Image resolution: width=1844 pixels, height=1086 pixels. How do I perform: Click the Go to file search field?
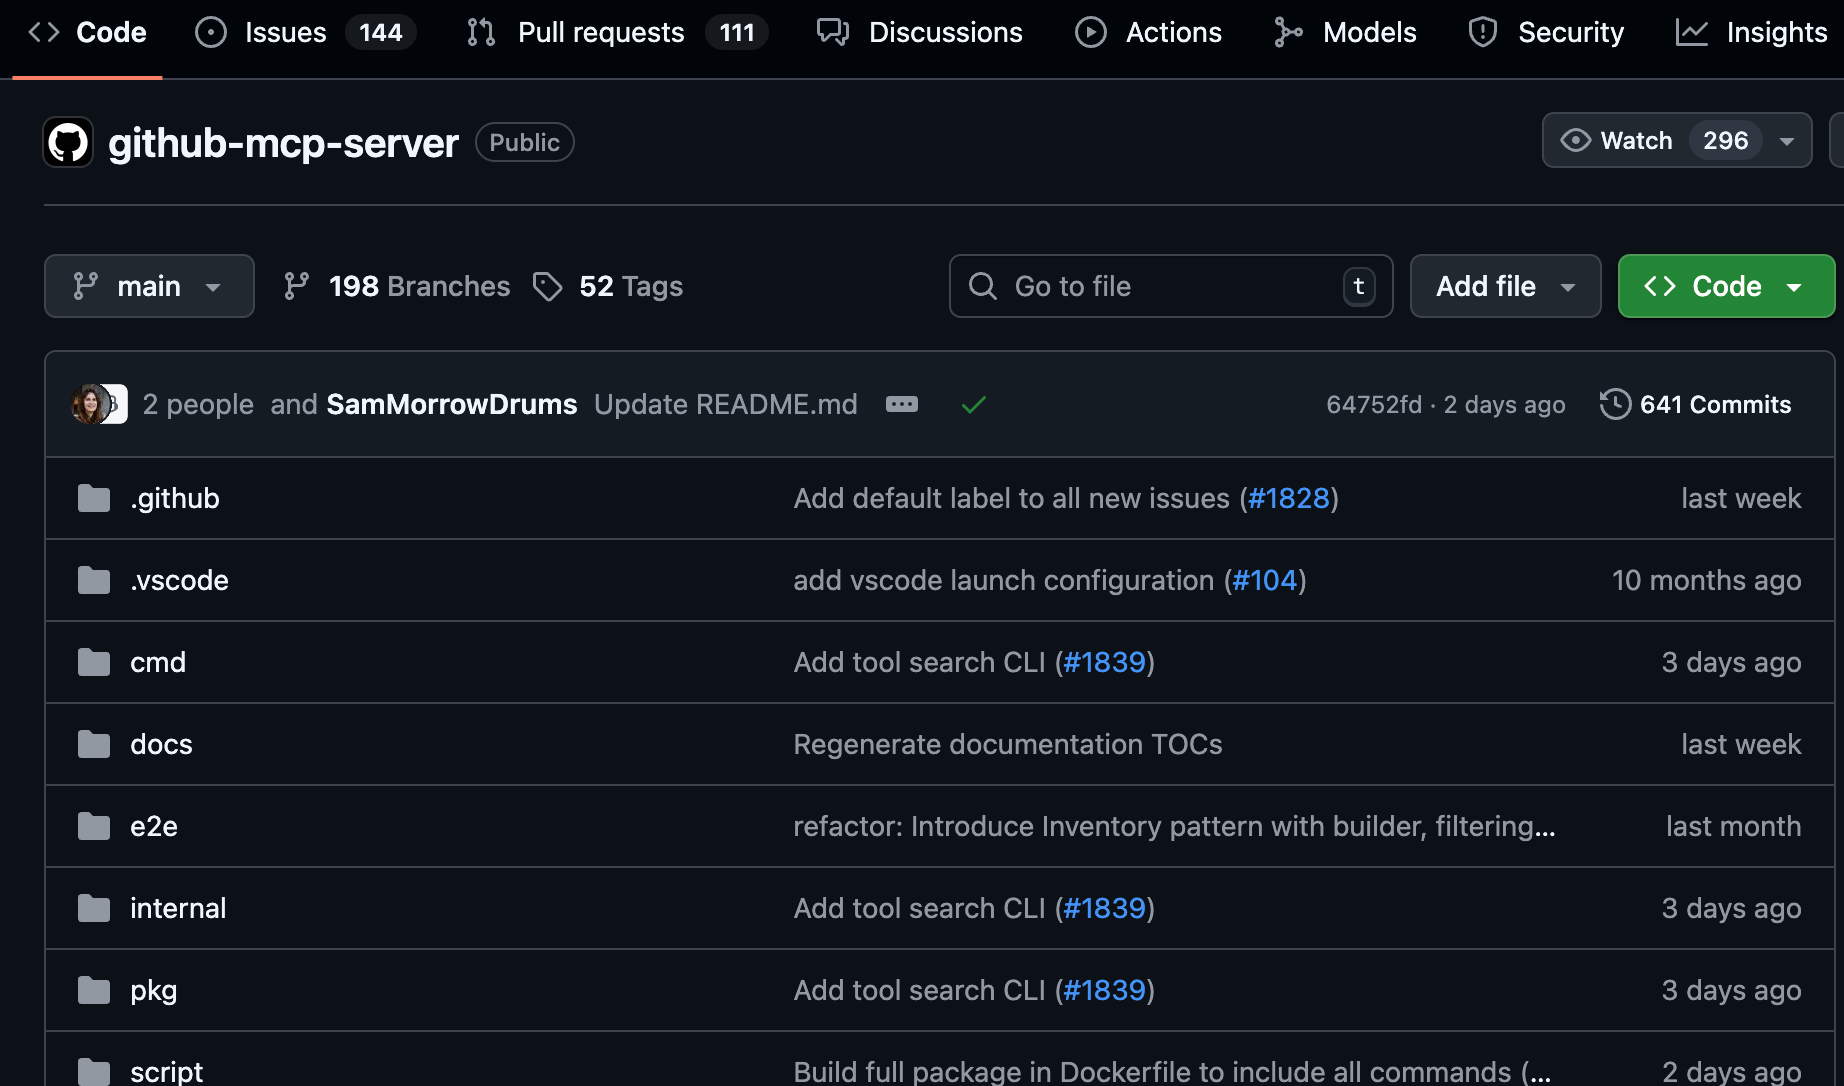pyautogui.click(x=1171, y=286)
